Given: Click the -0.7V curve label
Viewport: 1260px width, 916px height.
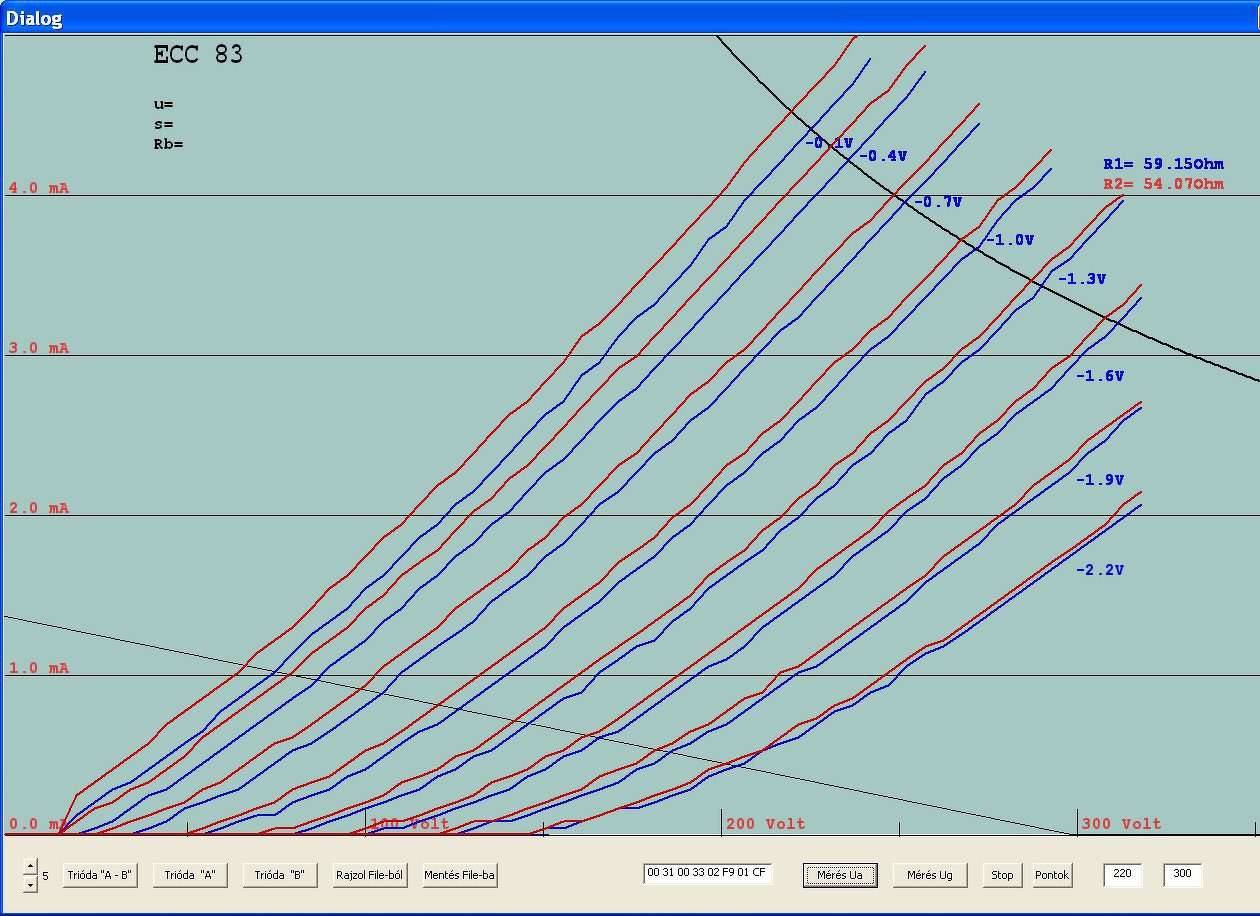Looking at the screenshot, I should tap(938, 202).
